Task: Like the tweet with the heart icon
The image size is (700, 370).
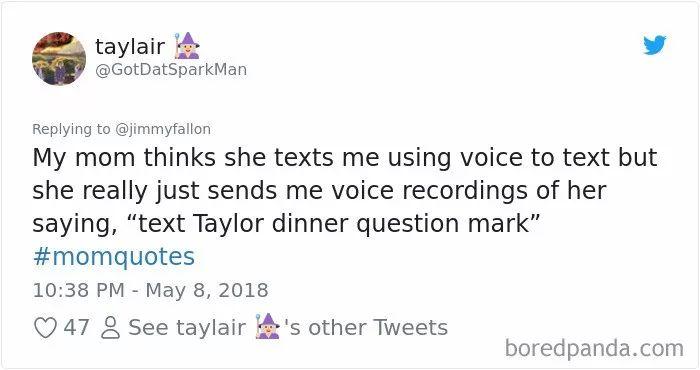Action: pyautogui.click(x=46, y=328)
